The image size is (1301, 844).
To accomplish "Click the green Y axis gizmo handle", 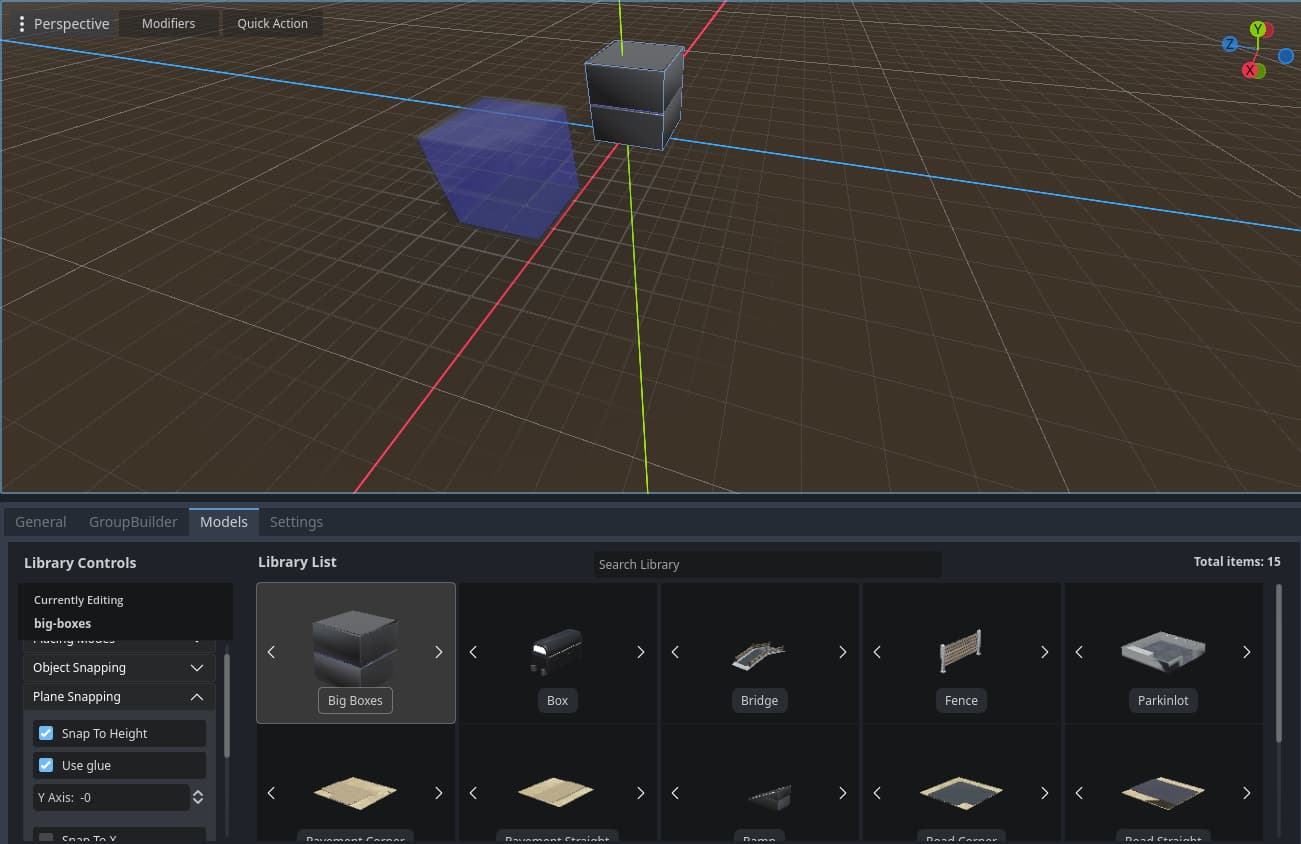I will click(x=1258, y=29).
